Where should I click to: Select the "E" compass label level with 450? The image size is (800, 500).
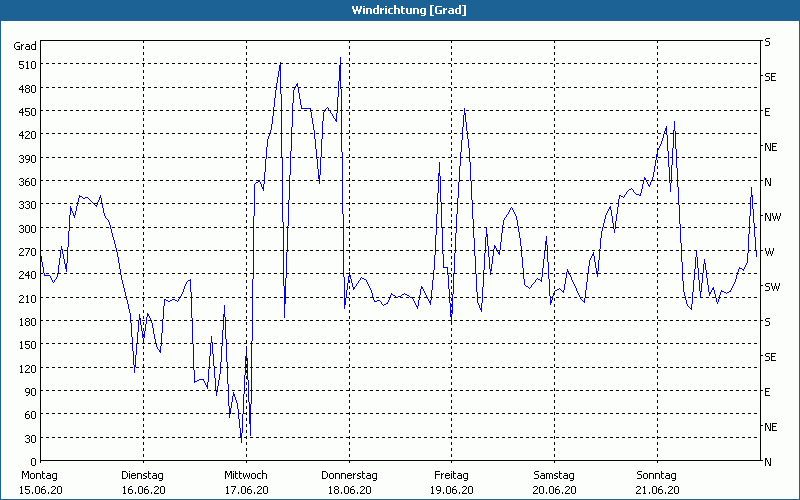767,112
